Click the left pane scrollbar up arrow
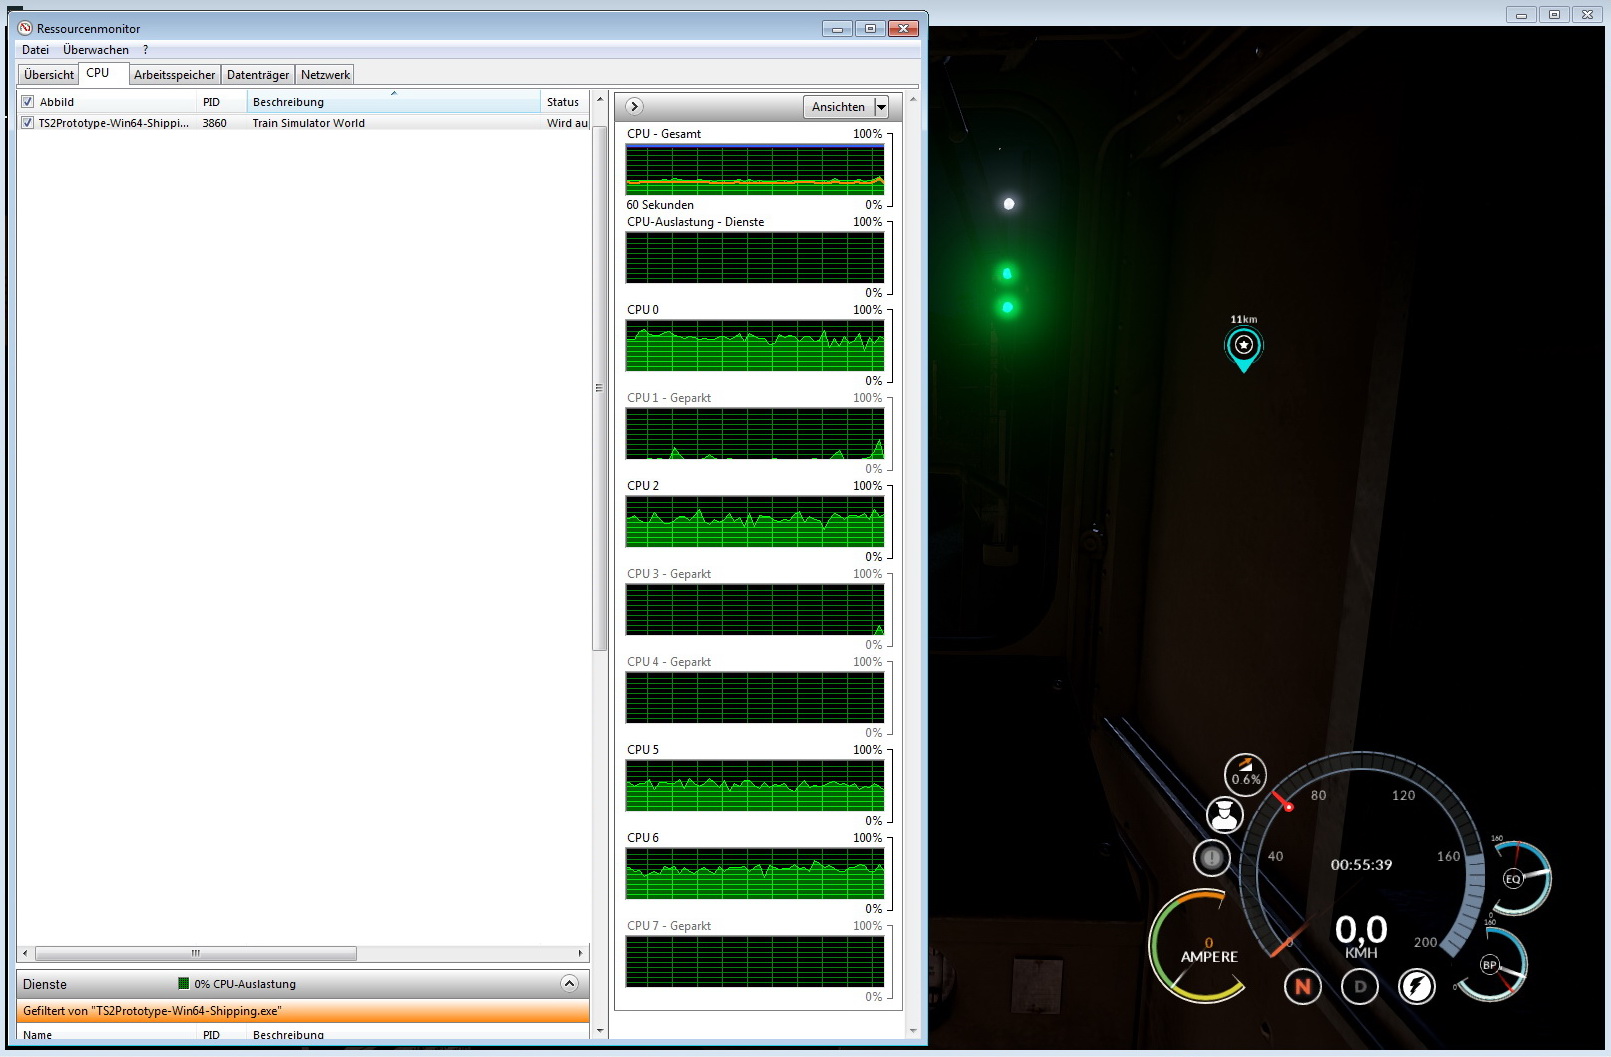Viewport: 1611px width, 1057px height. (x=600, y=99)
